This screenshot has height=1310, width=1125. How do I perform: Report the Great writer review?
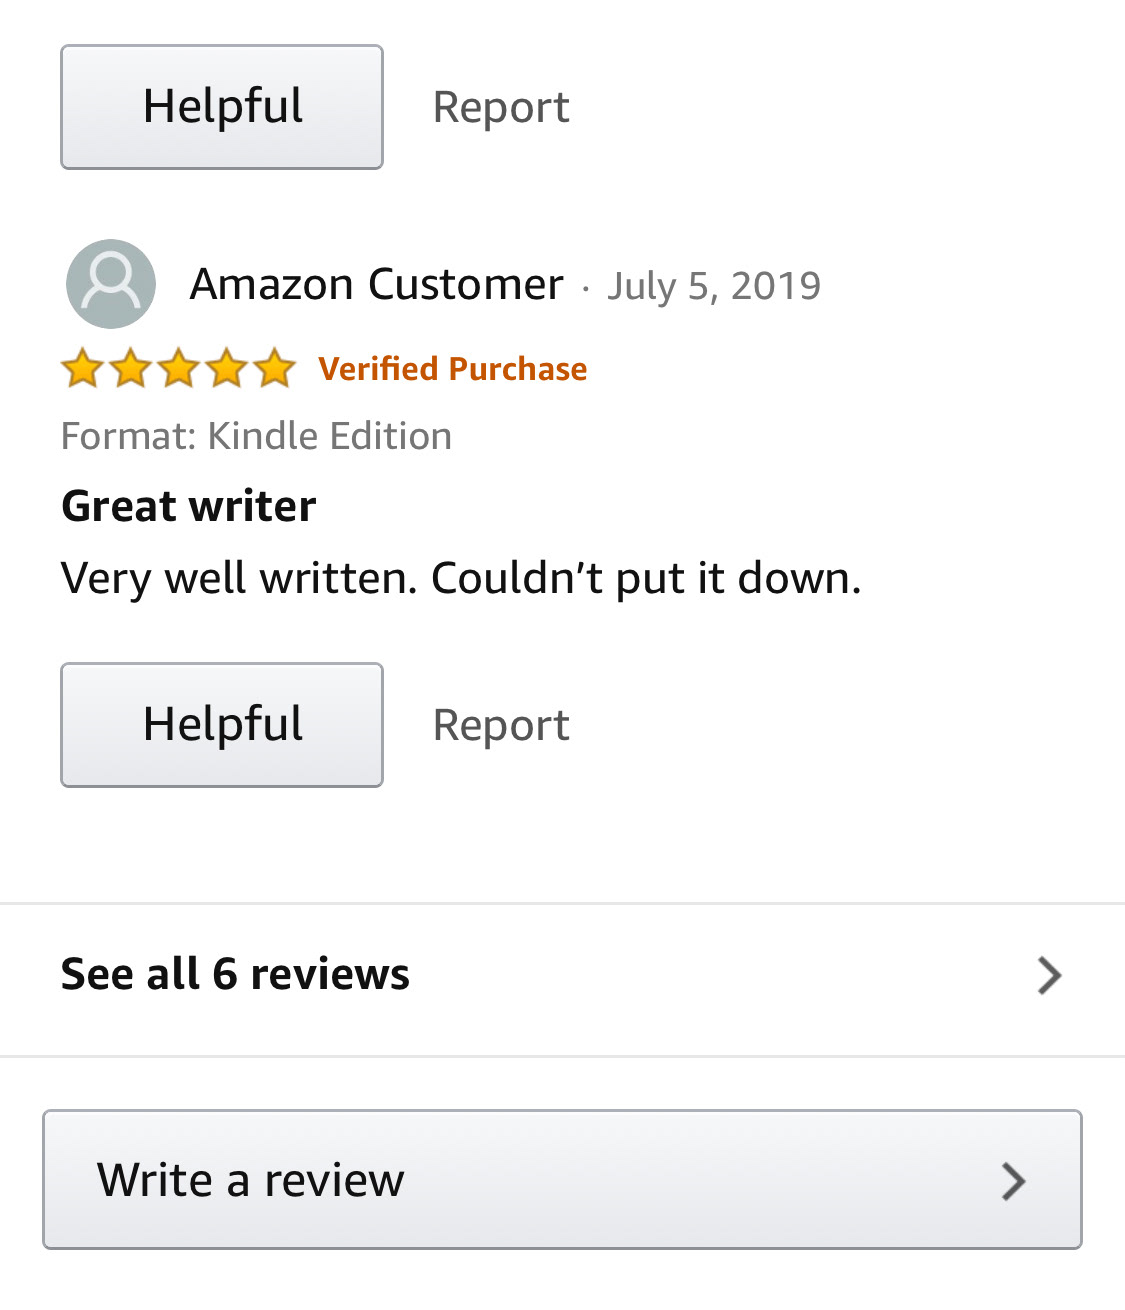pos(501,725)
